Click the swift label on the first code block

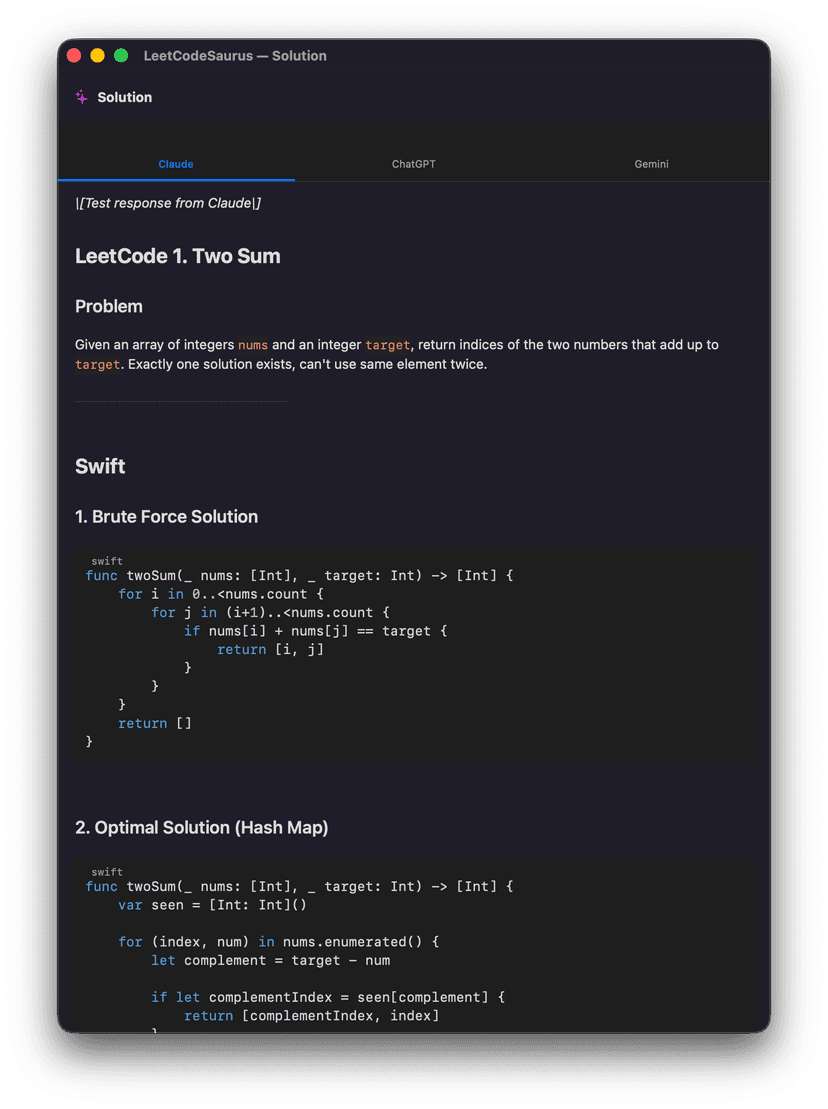click(106, 561)
